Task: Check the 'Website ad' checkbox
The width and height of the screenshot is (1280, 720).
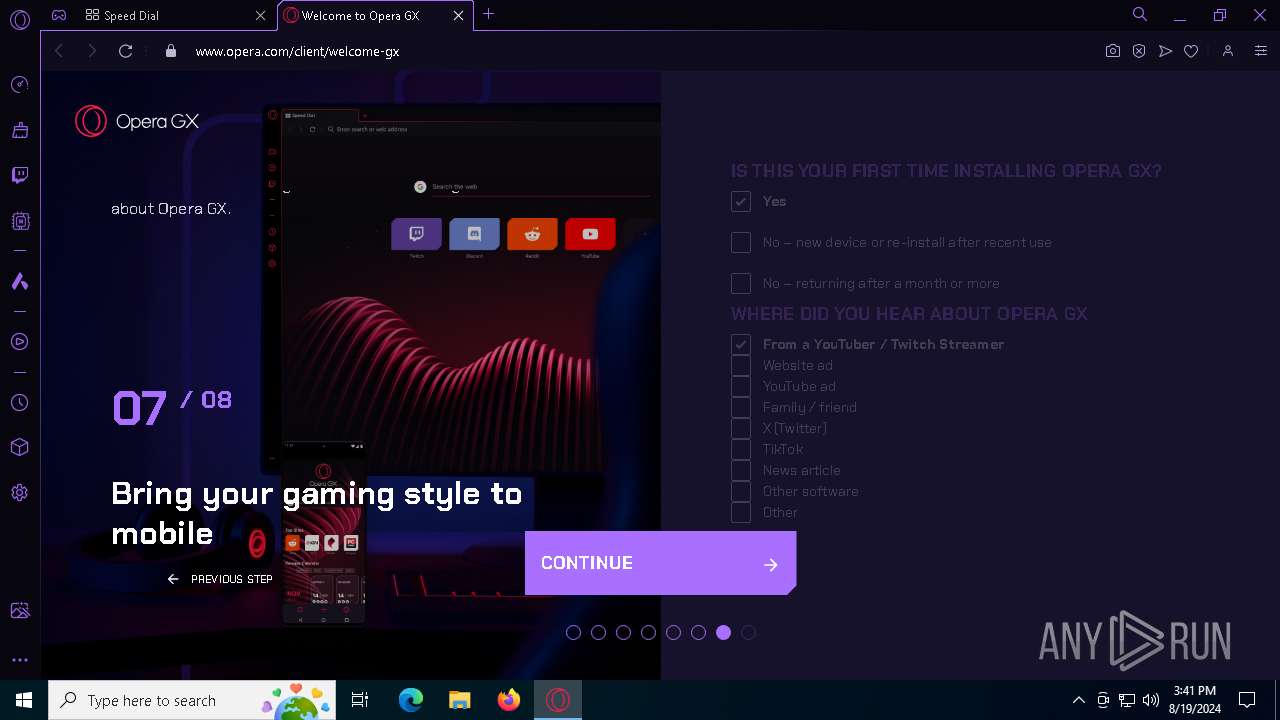Action: [740, 365]
